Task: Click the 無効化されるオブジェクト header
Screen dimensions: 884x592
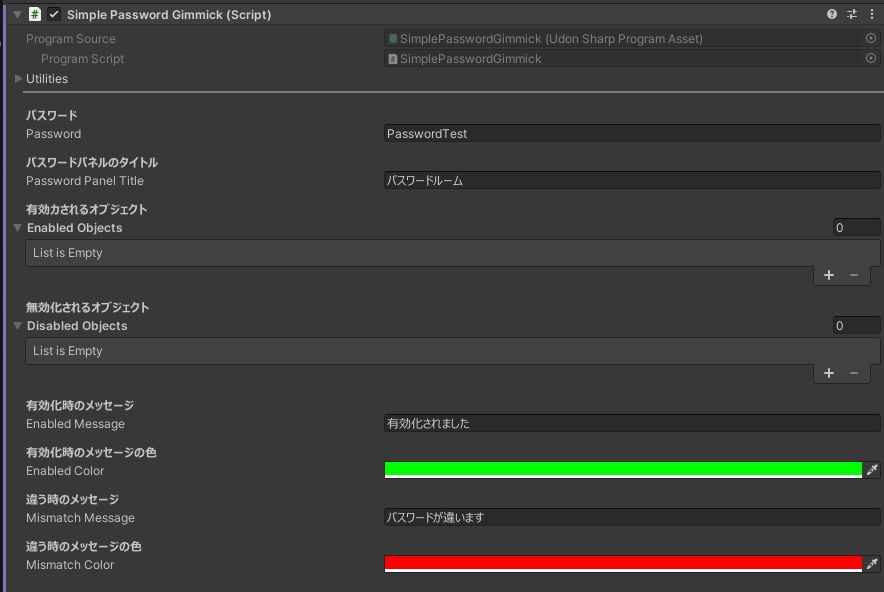Action: [x=87, y=307]
